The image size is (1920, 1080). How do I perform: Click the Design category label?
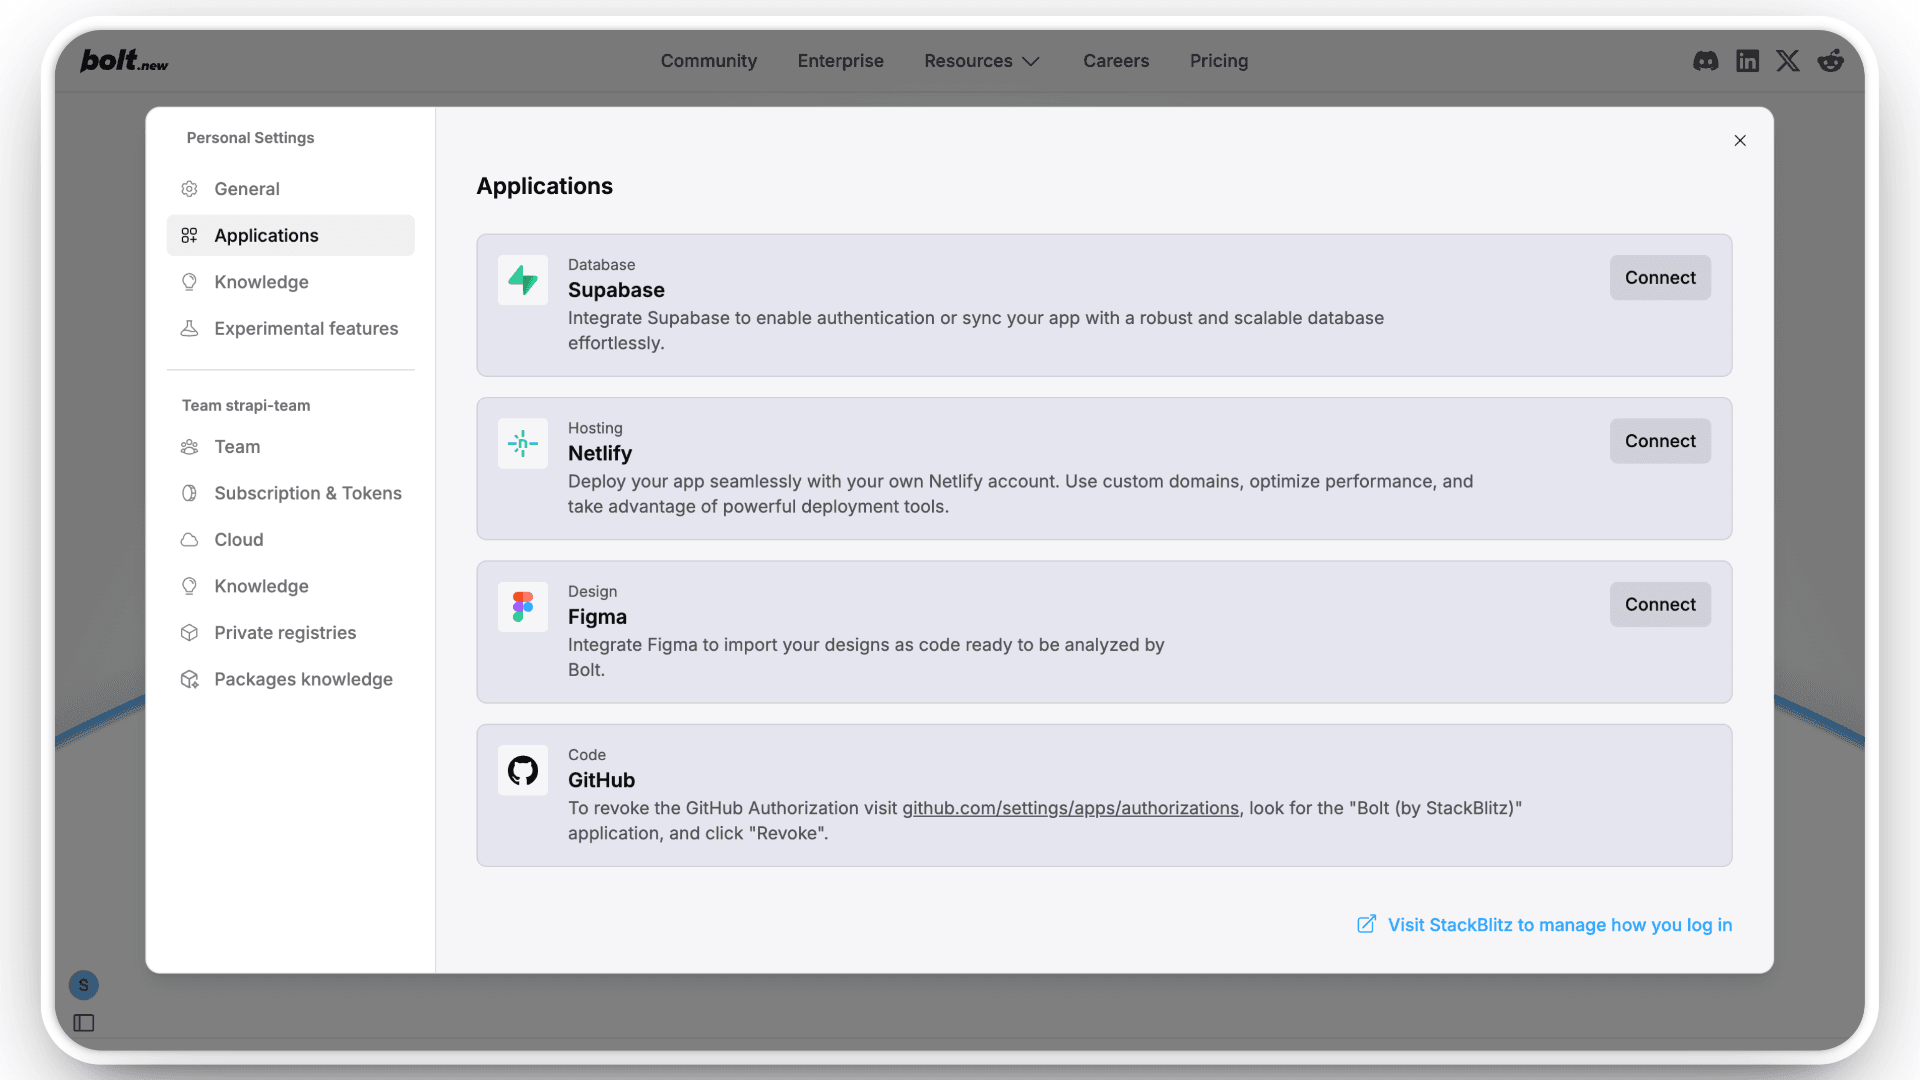592,592
